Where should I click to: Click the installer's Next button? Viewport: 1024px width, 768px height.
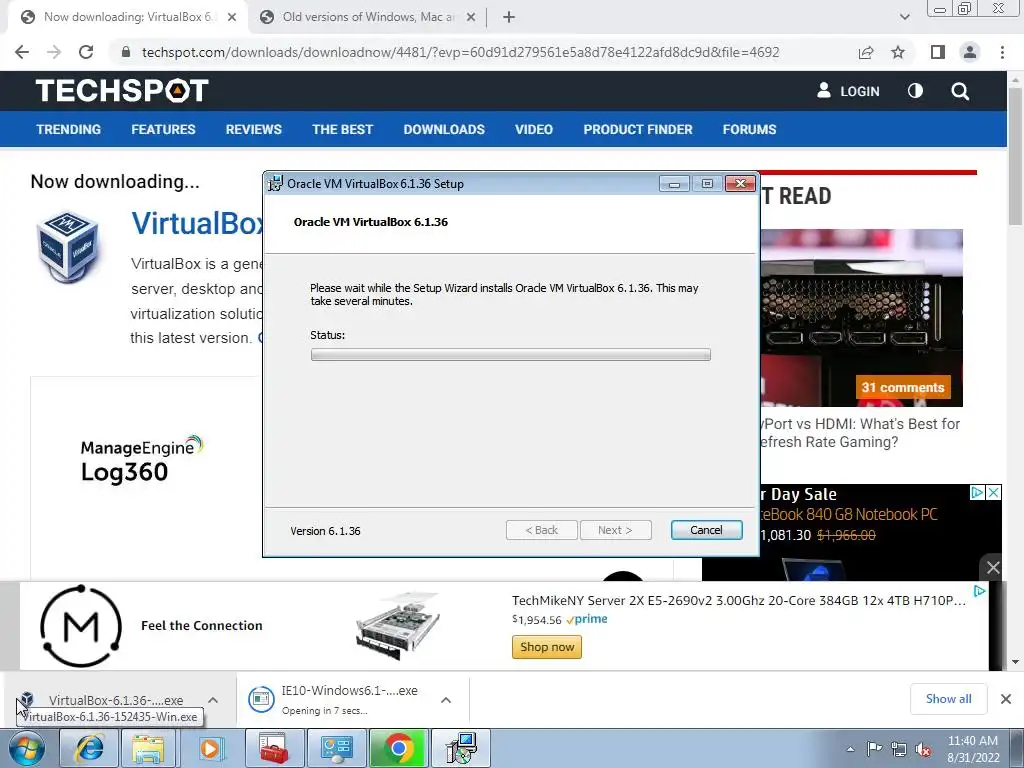(615, 530)
